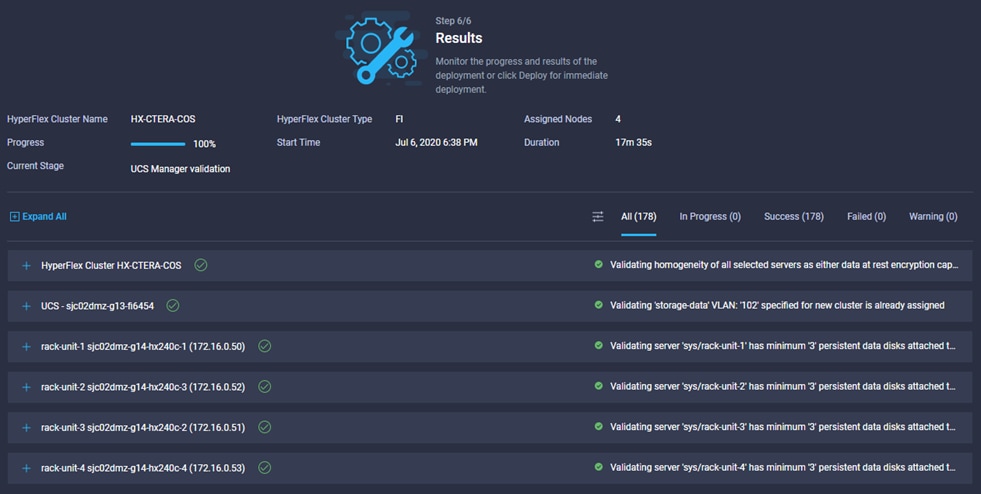Click green status dot before sys/rack-unit-1 message
This screenshot has height=494, width=981.
tap(599, 345)
